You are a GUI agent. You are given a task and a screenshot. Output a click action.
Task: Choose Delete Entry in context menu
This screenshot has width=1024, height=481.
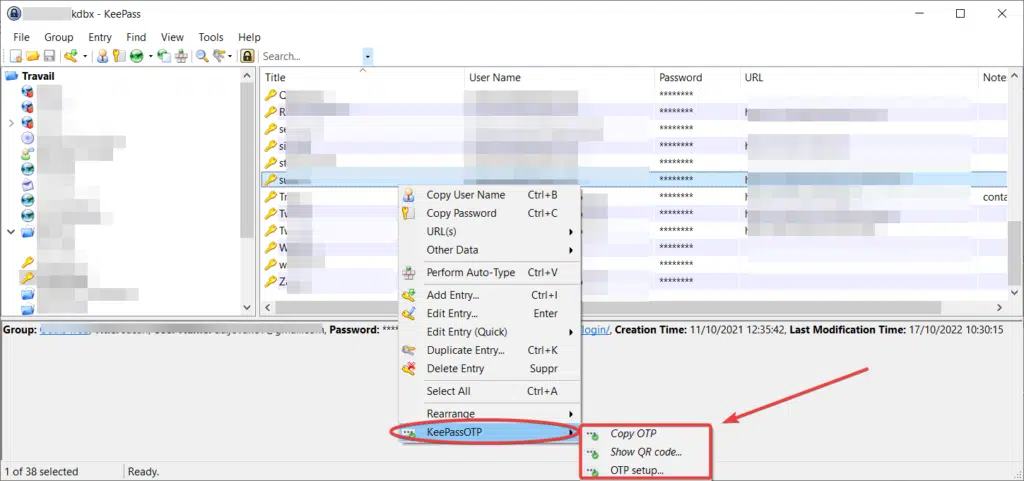[x=490, y=369]
